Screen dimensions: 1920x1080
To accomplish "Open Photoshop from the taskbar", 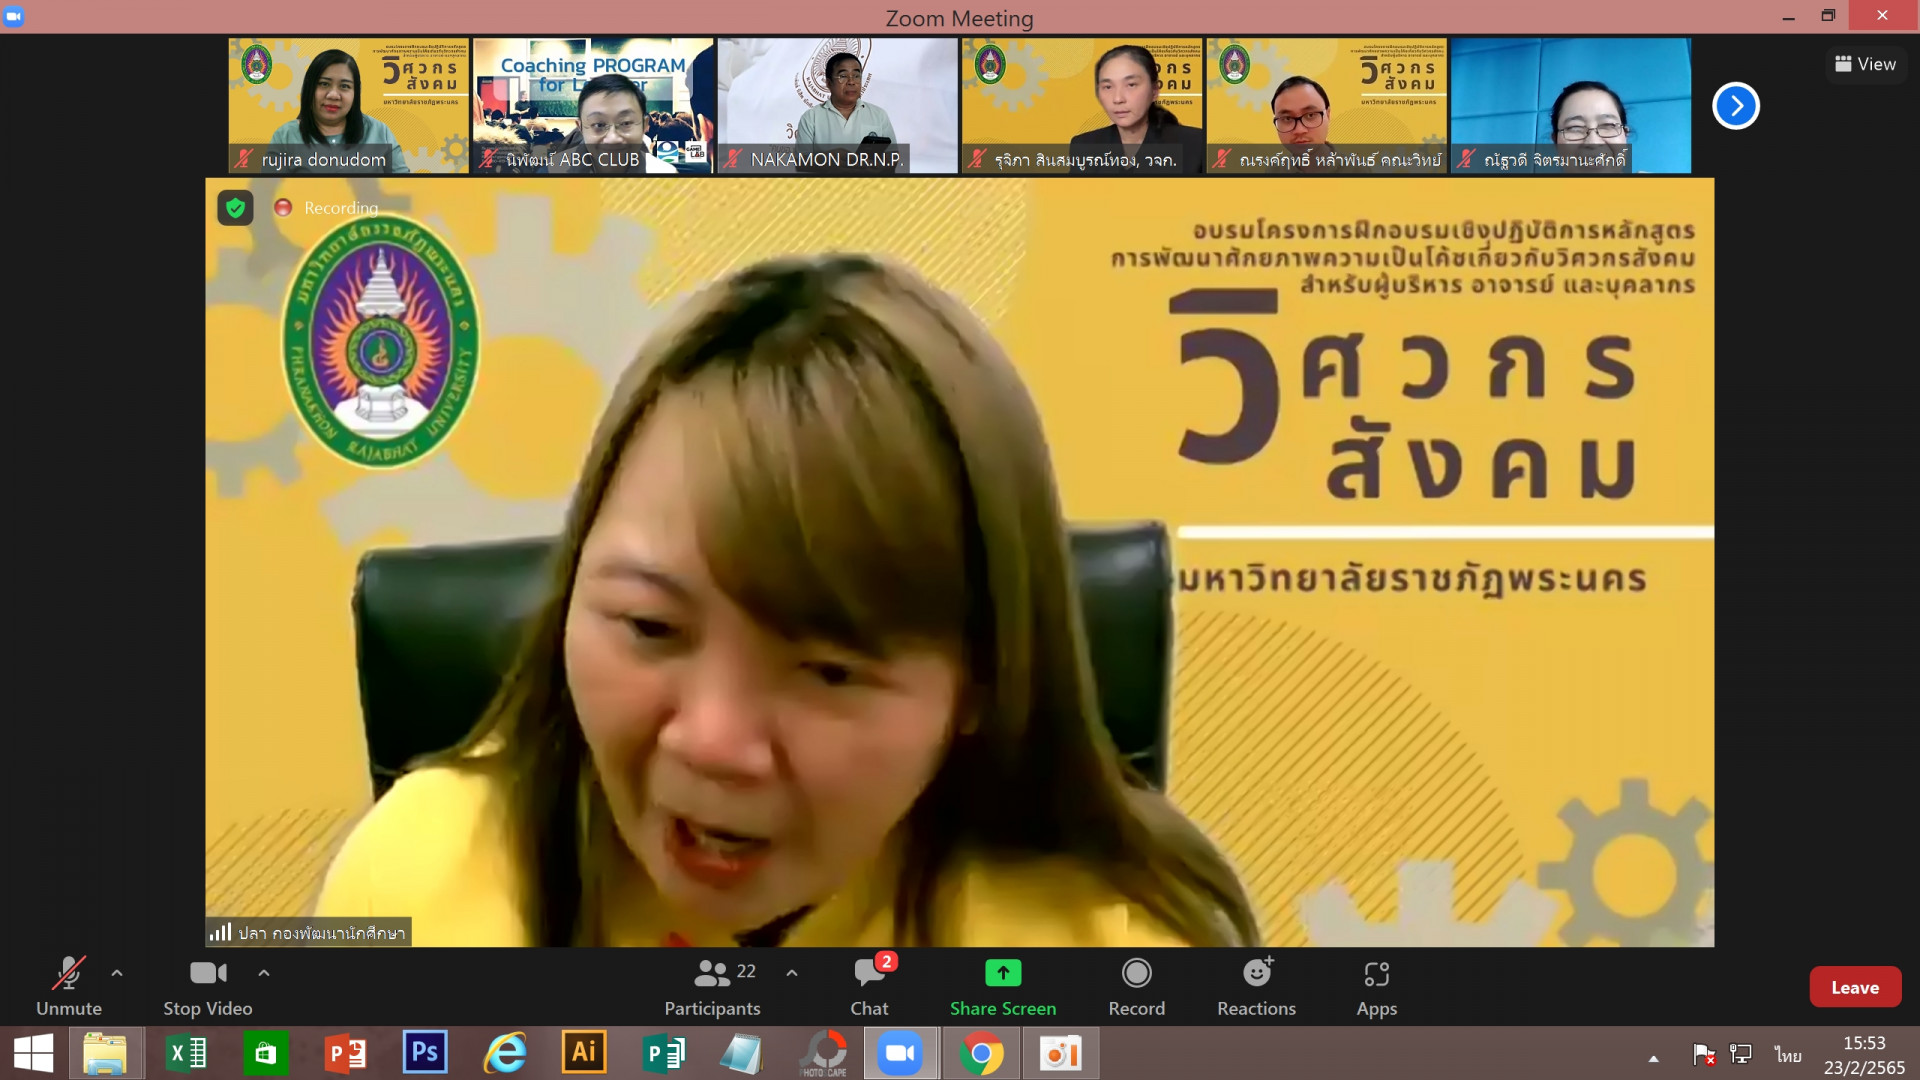I will pos(425,1053).
